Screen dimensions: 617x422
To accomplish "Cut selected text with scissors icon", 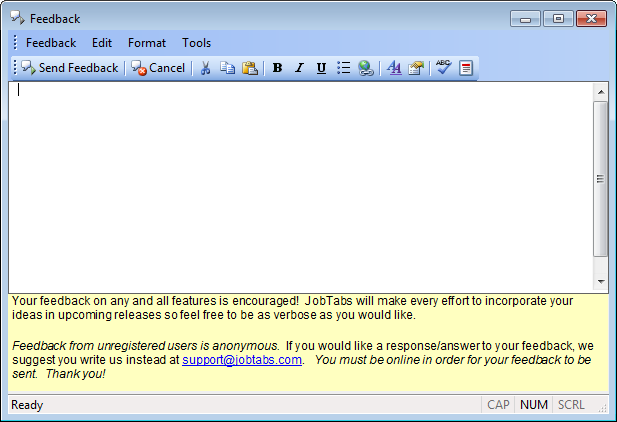I will click(x=205, y=68).
